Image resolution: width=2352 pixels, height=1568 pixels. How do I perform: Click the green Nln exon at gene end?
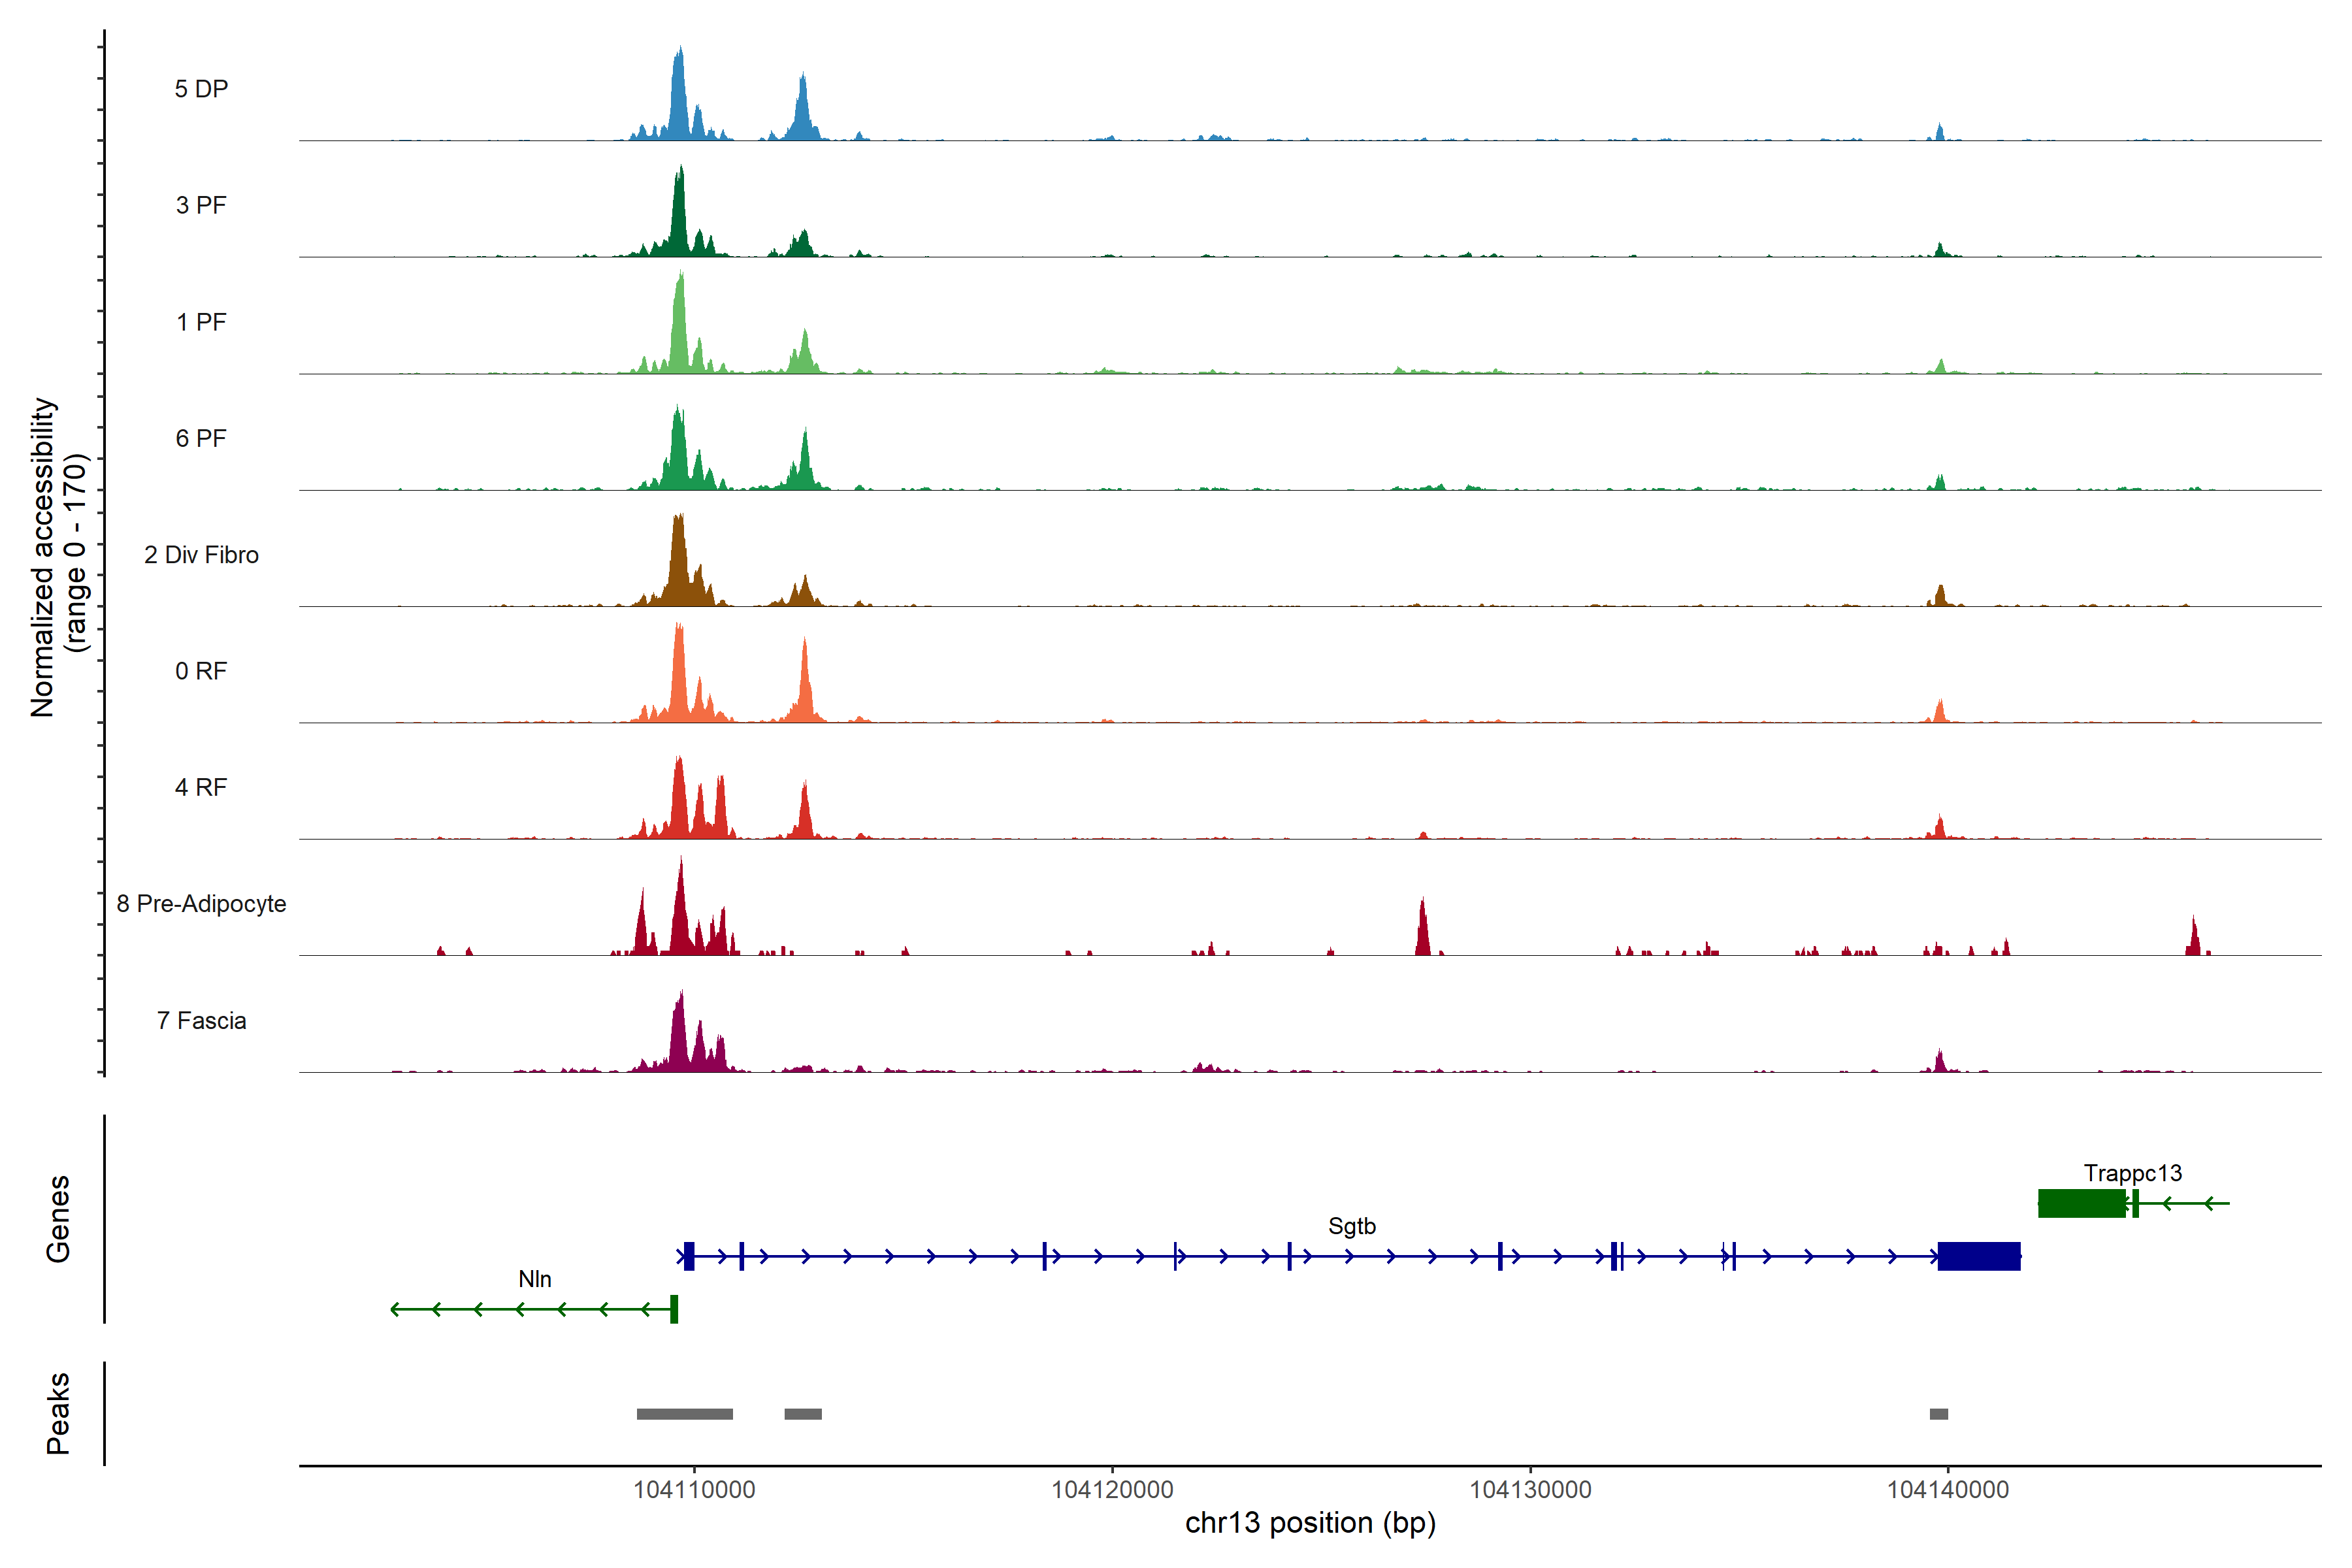click(x=674, y=1309)
